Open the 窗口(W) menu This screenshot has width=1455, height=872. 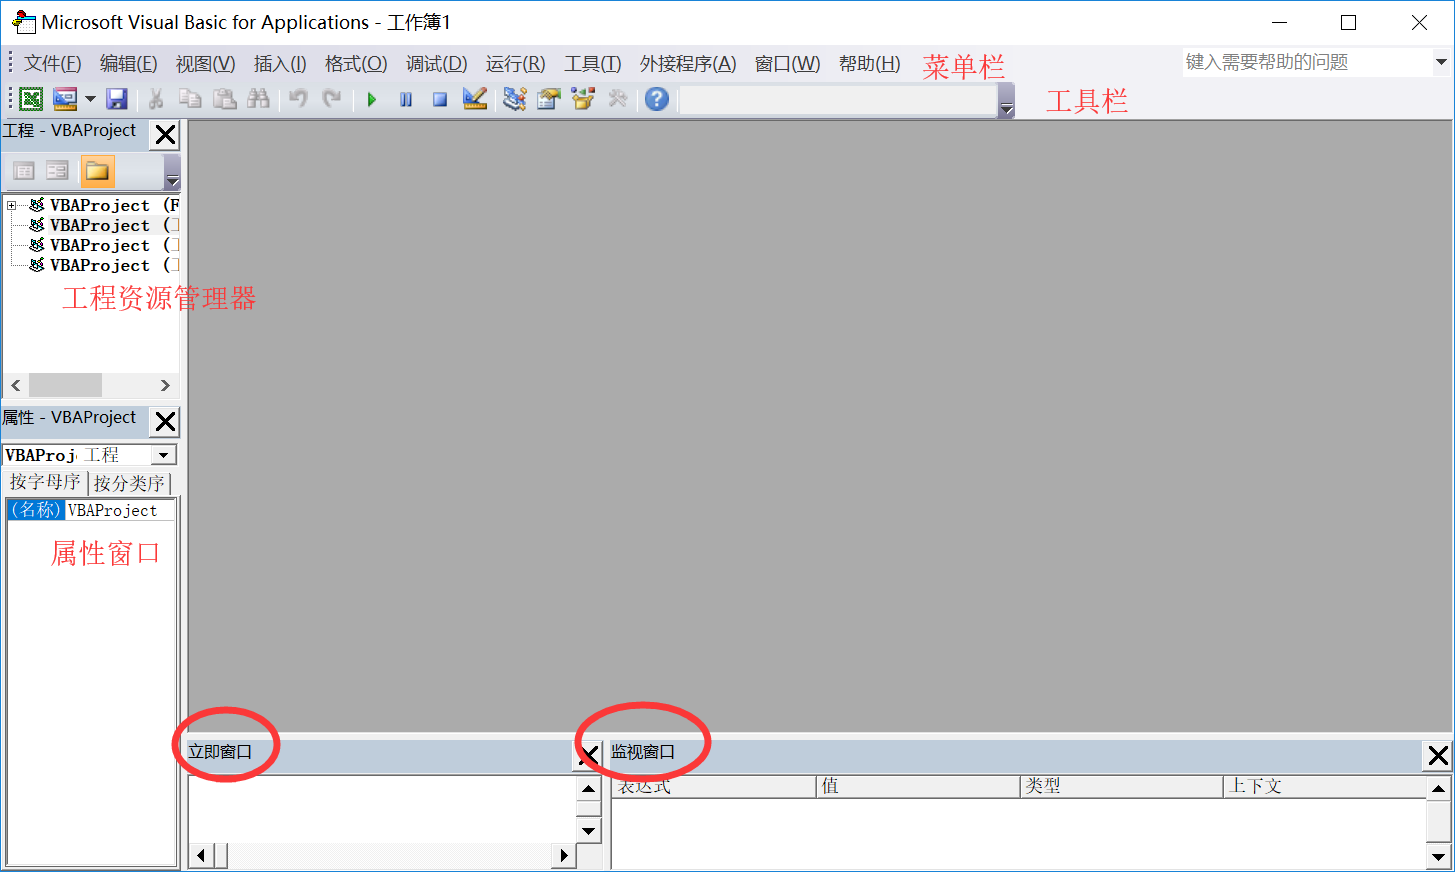click(787, 64)
